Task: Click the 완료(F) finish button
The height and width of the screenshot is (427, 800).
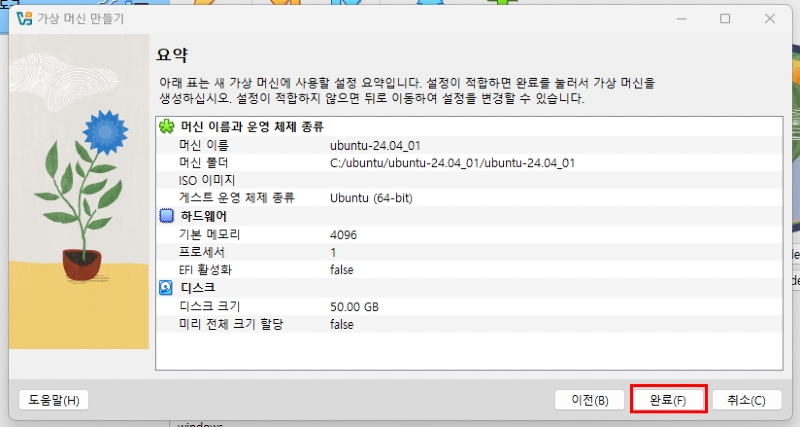Action: (x=668, y=400)
